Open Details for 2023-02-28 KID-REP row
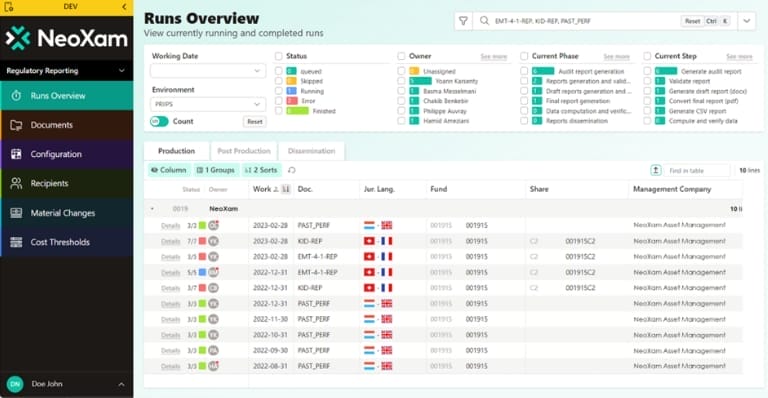Image resolution: width=768 pixels, height=398 pixels. coord(170,241)
